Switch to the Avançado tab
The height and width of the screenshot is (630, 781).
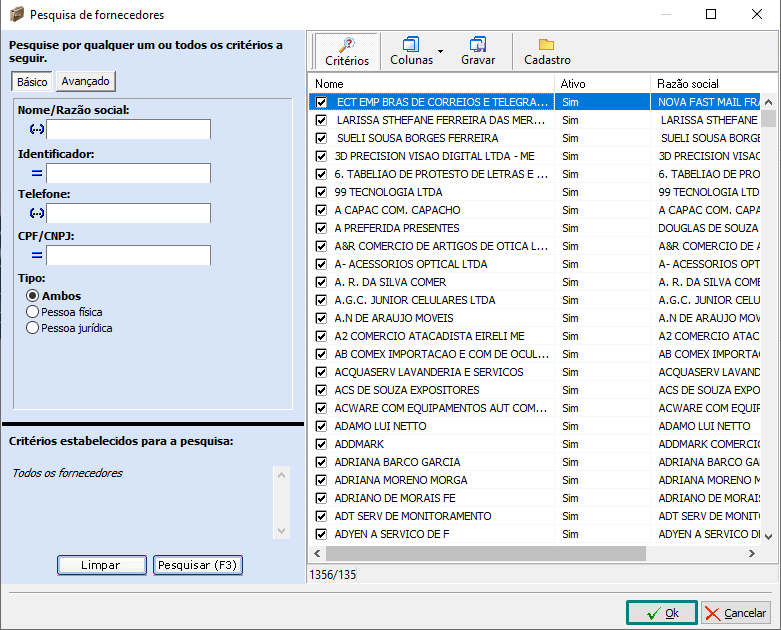pos(85,81)
